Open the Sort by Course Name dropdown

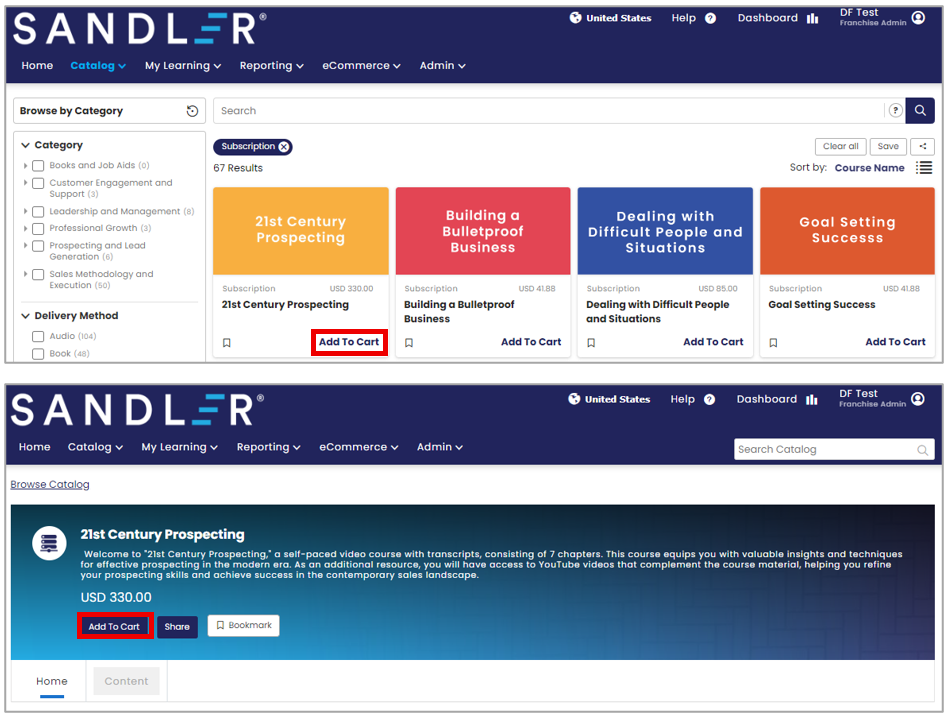(869, 168)
